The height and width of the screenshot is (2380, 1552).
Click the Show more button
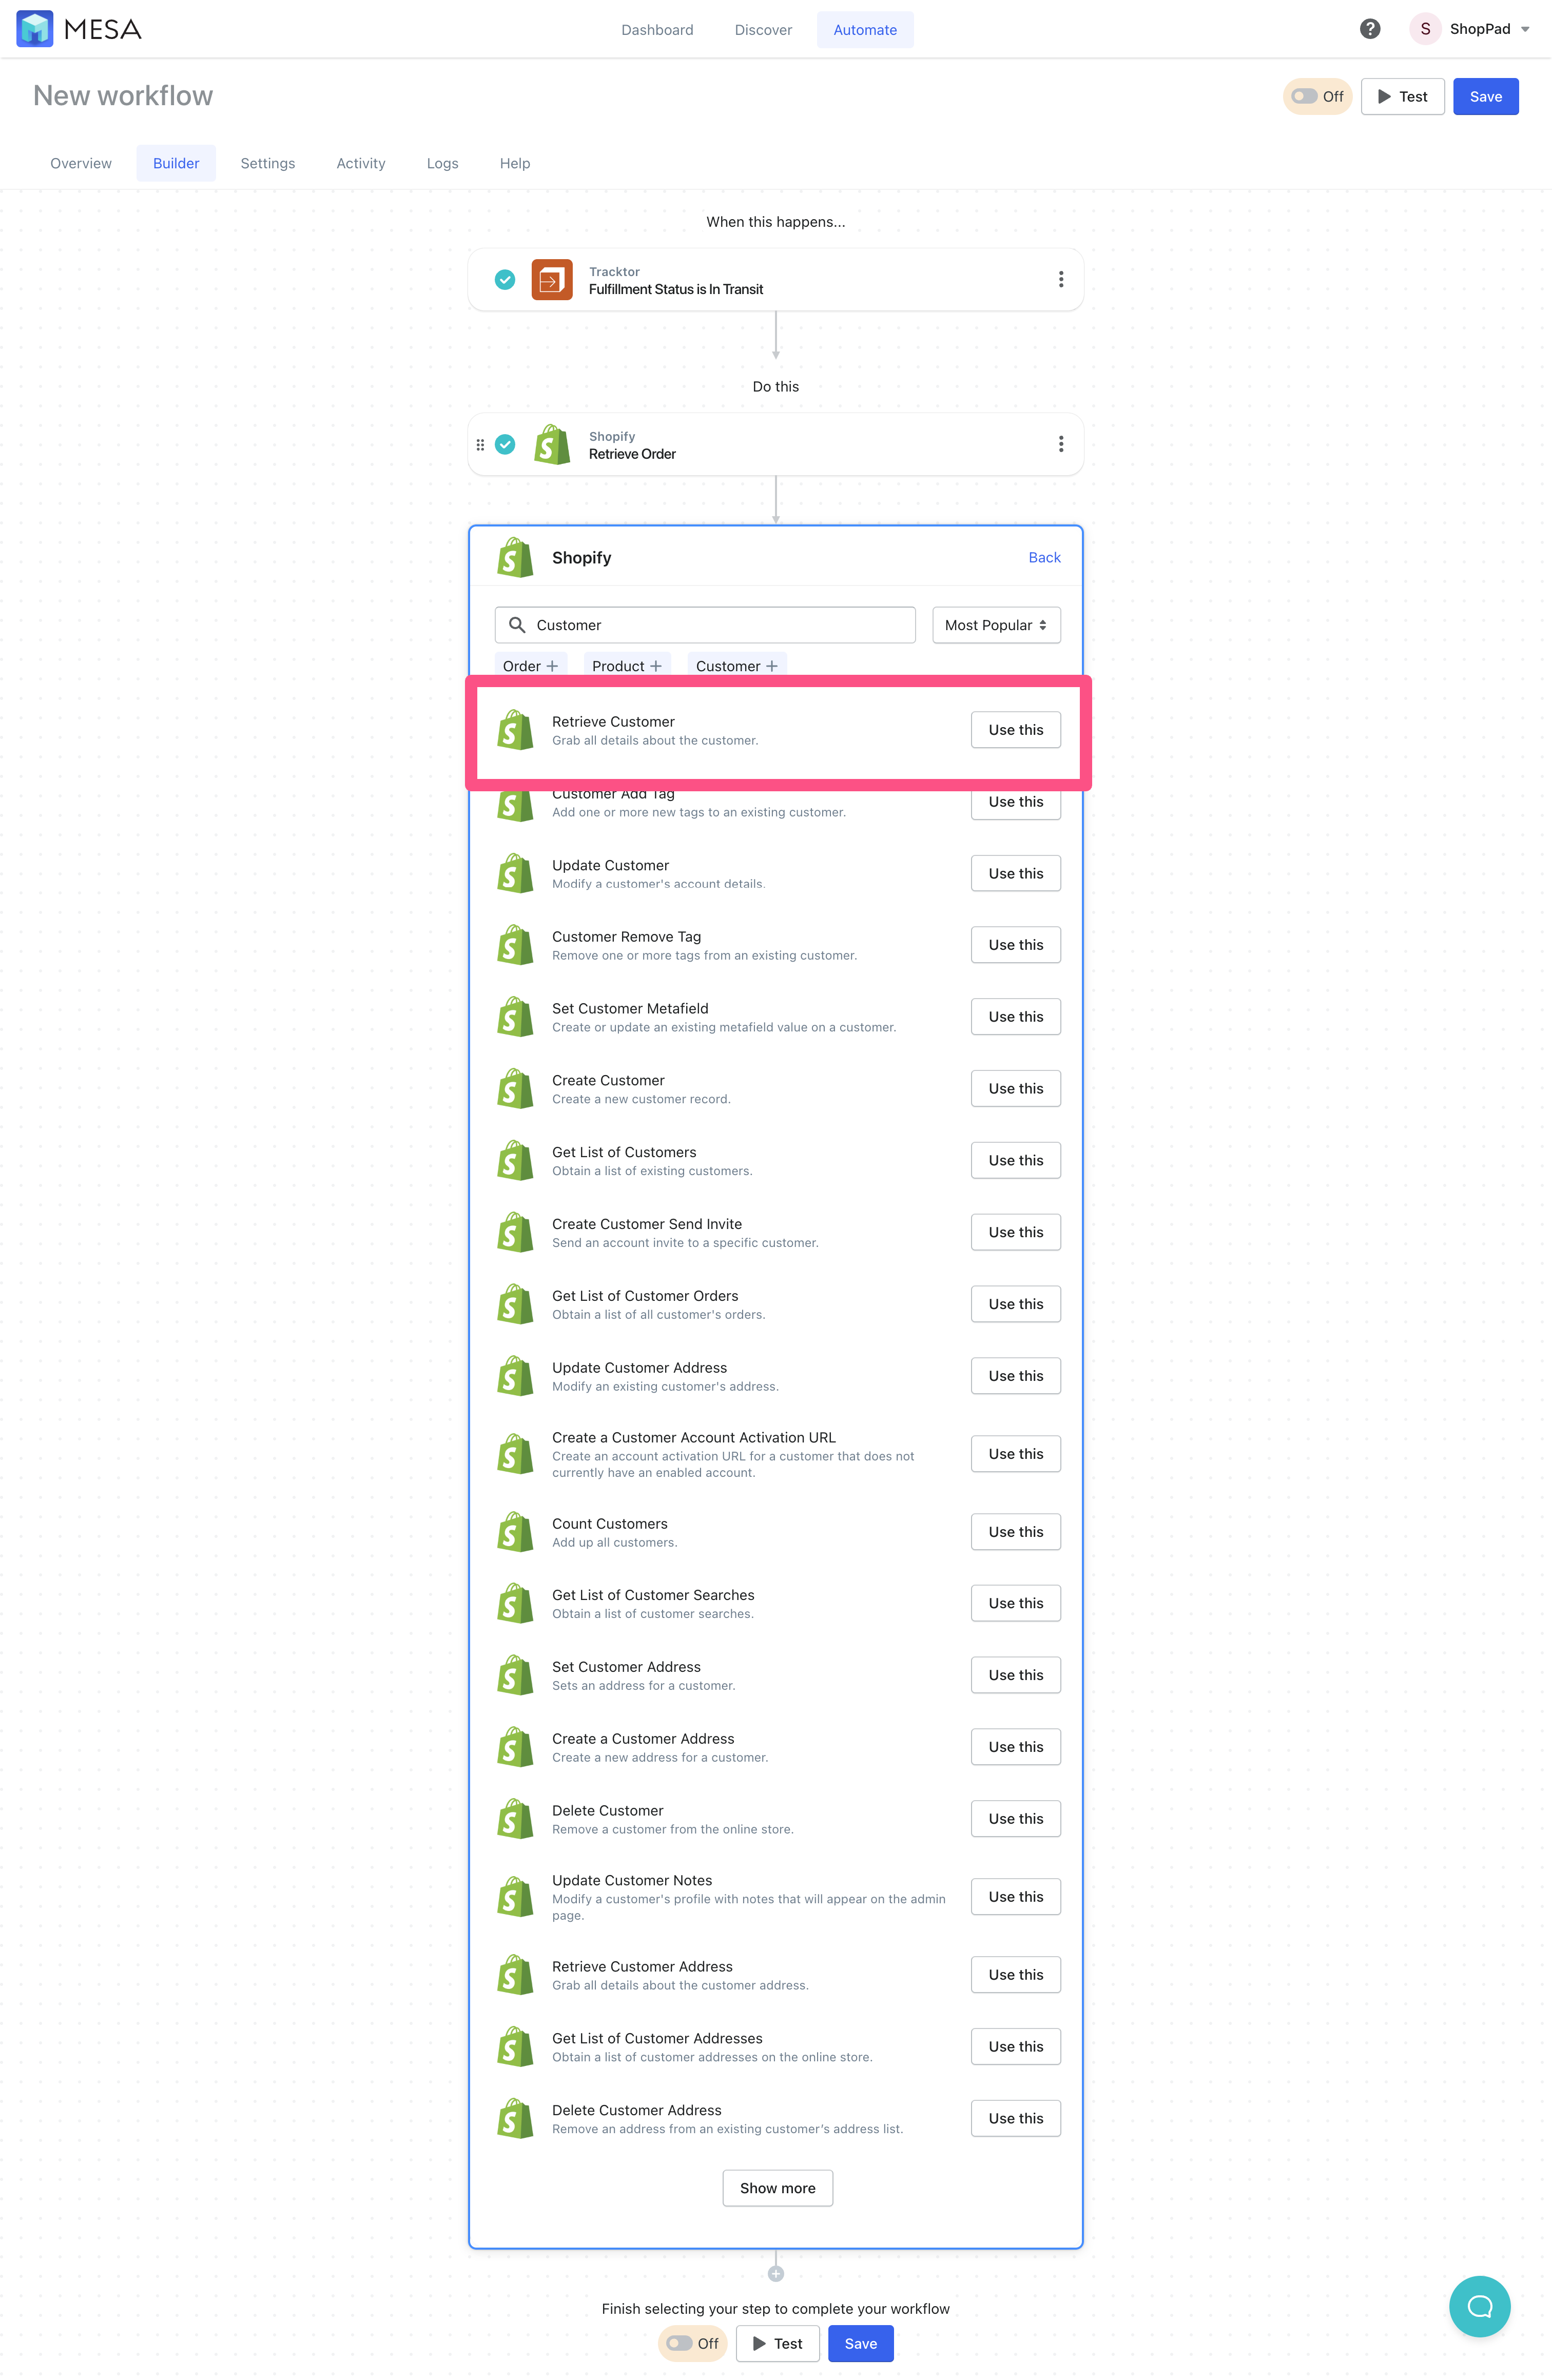coord(777,2188)
